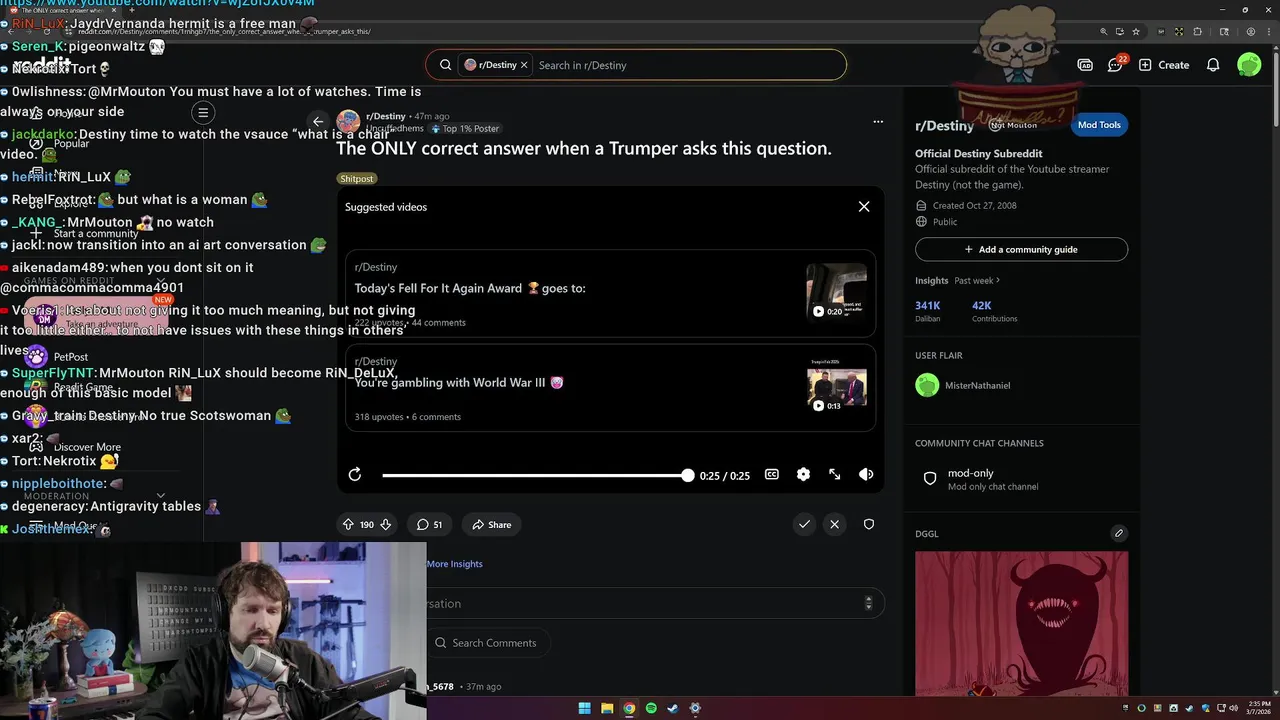Open MisterNathaniel user flair
This screenshot has height=720, width=1280.
(x=963, y=385)
